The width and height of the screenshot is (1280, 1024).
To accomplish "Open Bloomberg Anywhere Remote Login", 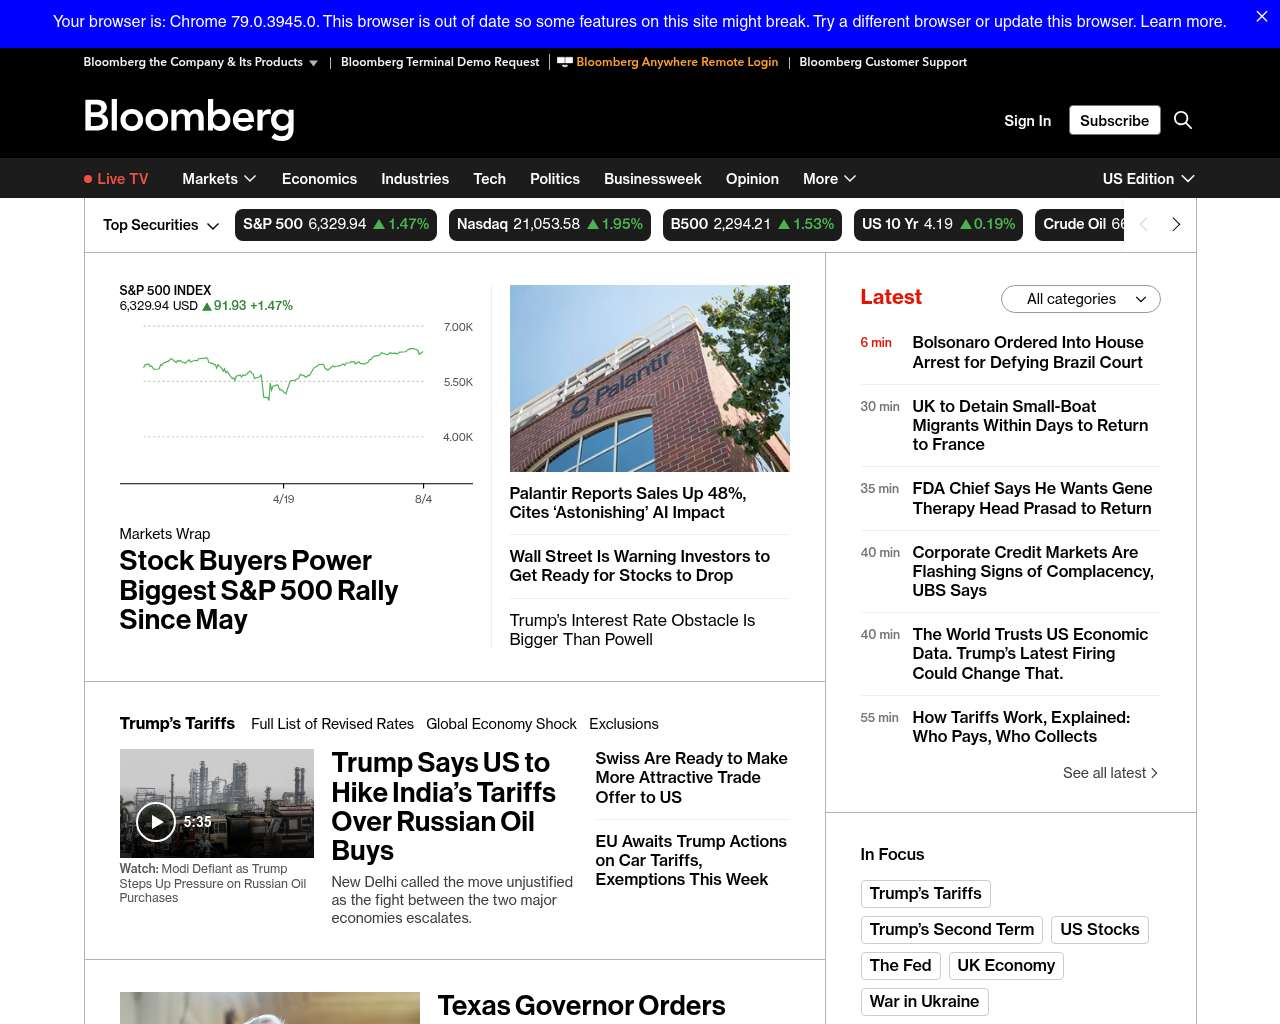I will (x=677, y=62).
